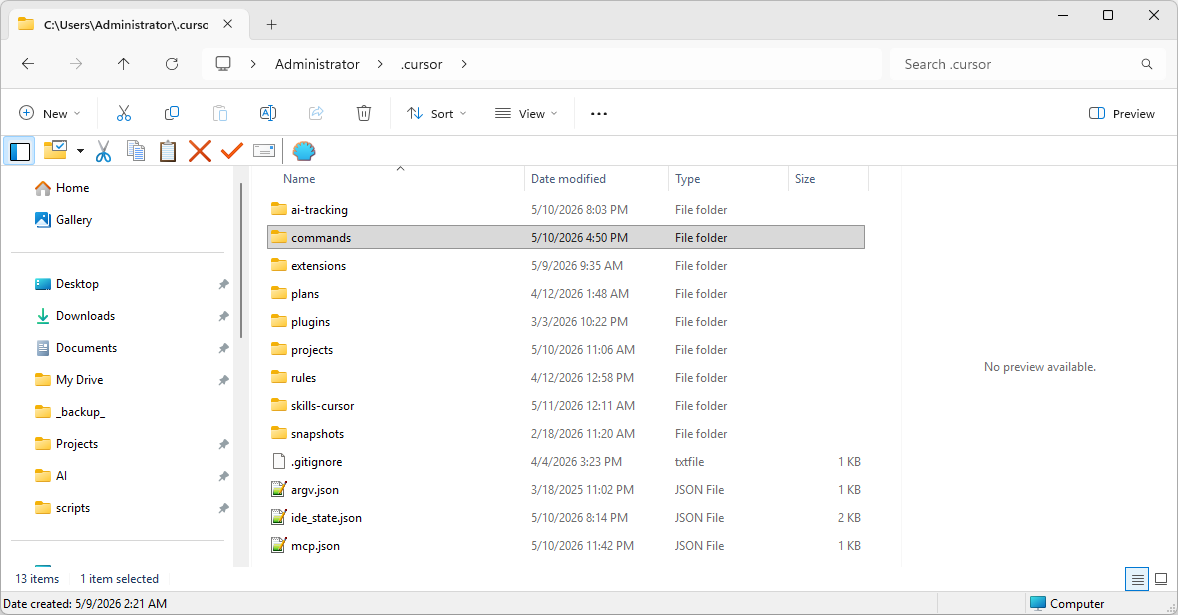
Task: Refresh the current folder view
Action: point(172,64)
